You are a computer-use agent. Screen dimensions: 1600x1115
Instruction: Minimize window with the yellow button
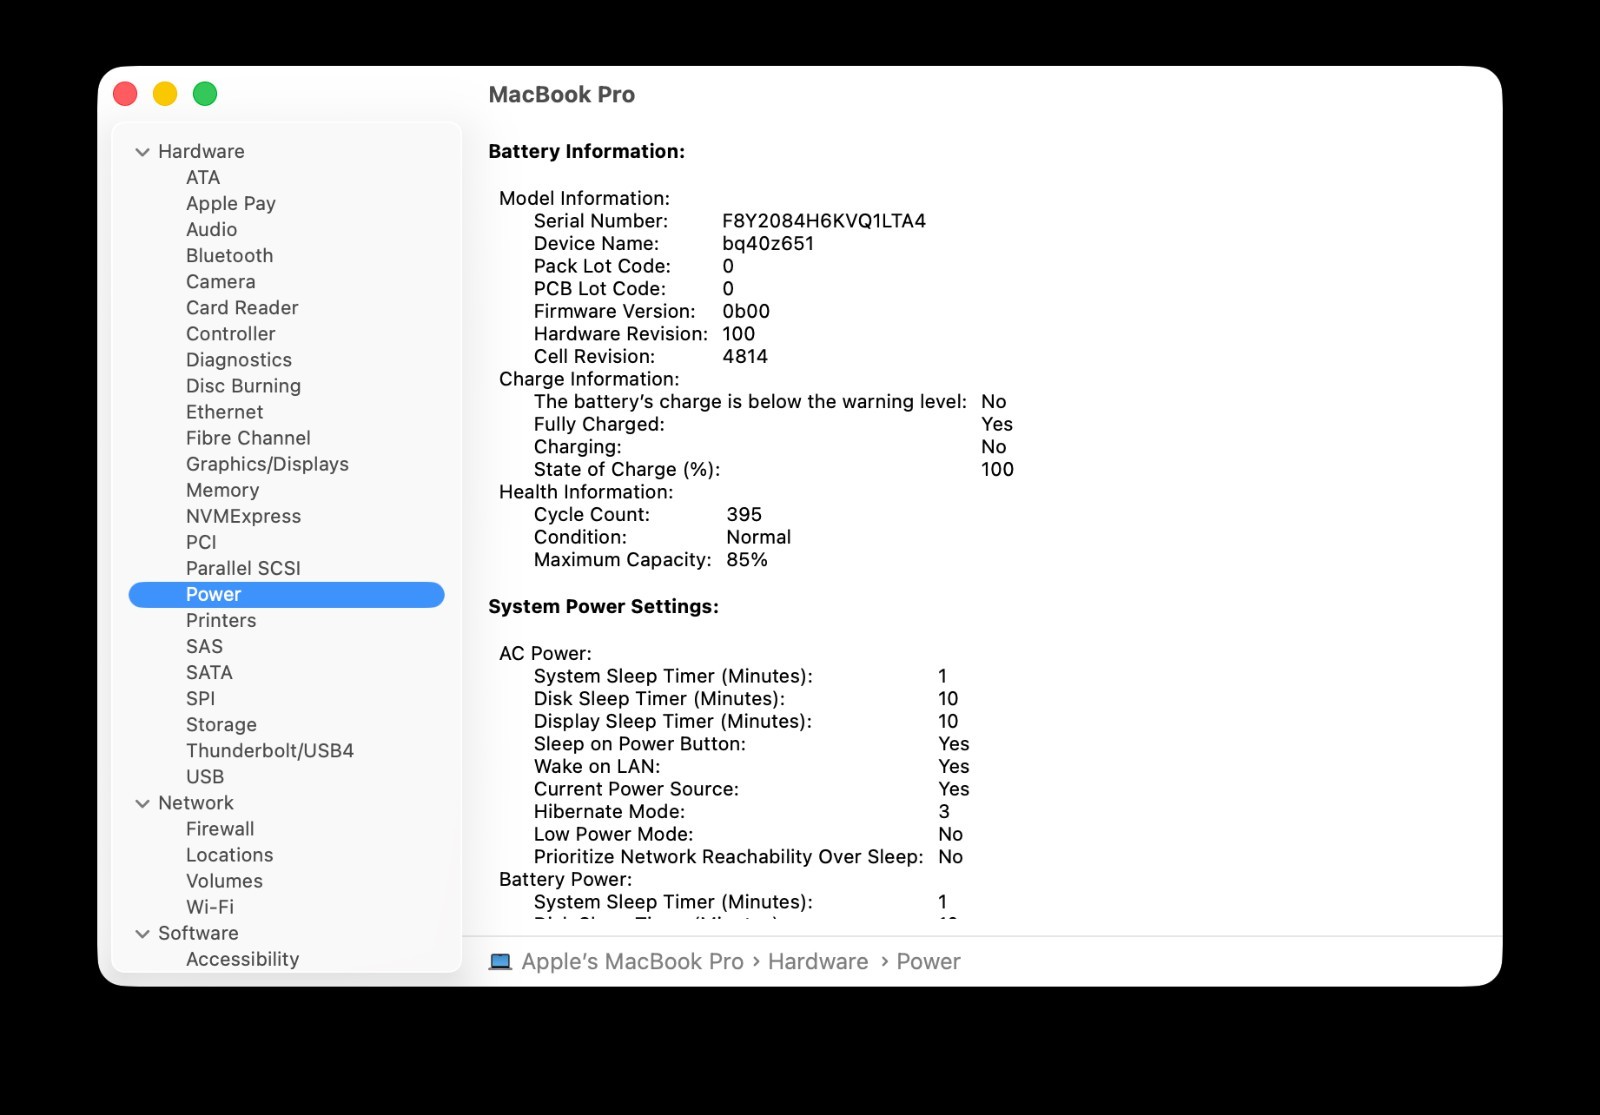point(165,94)
